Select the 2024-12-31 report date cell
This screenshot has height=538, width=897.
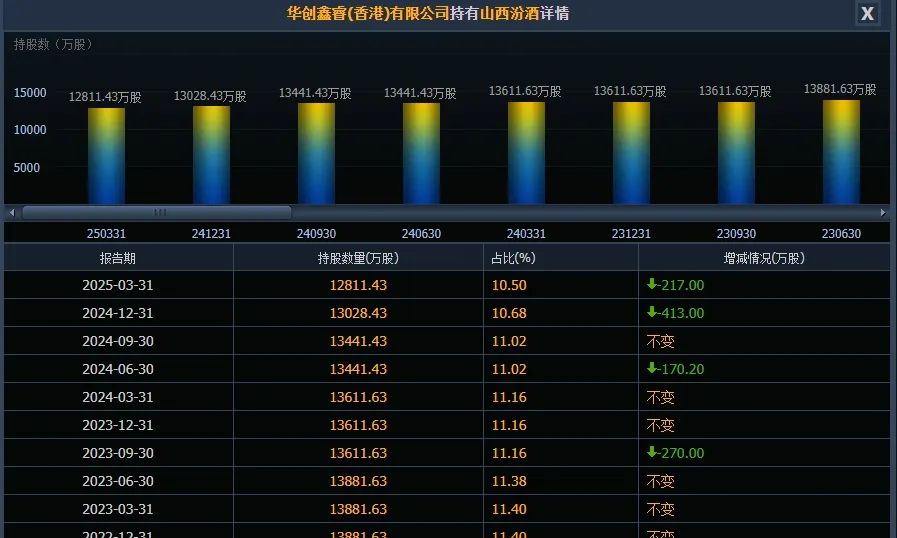tap(118, 313)
